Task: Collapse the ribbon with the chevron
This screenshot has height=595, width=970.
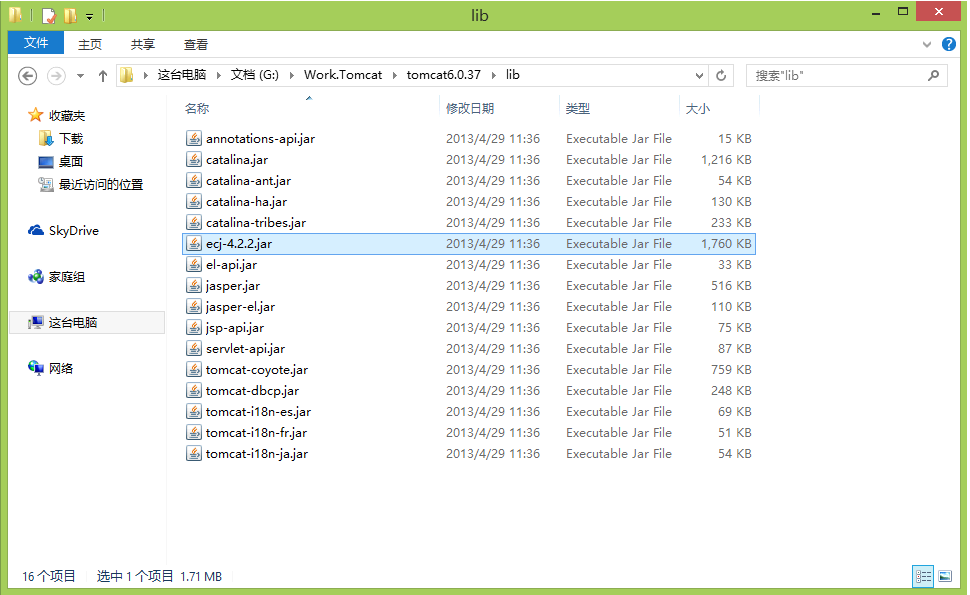Action: [x=926, y=43]
